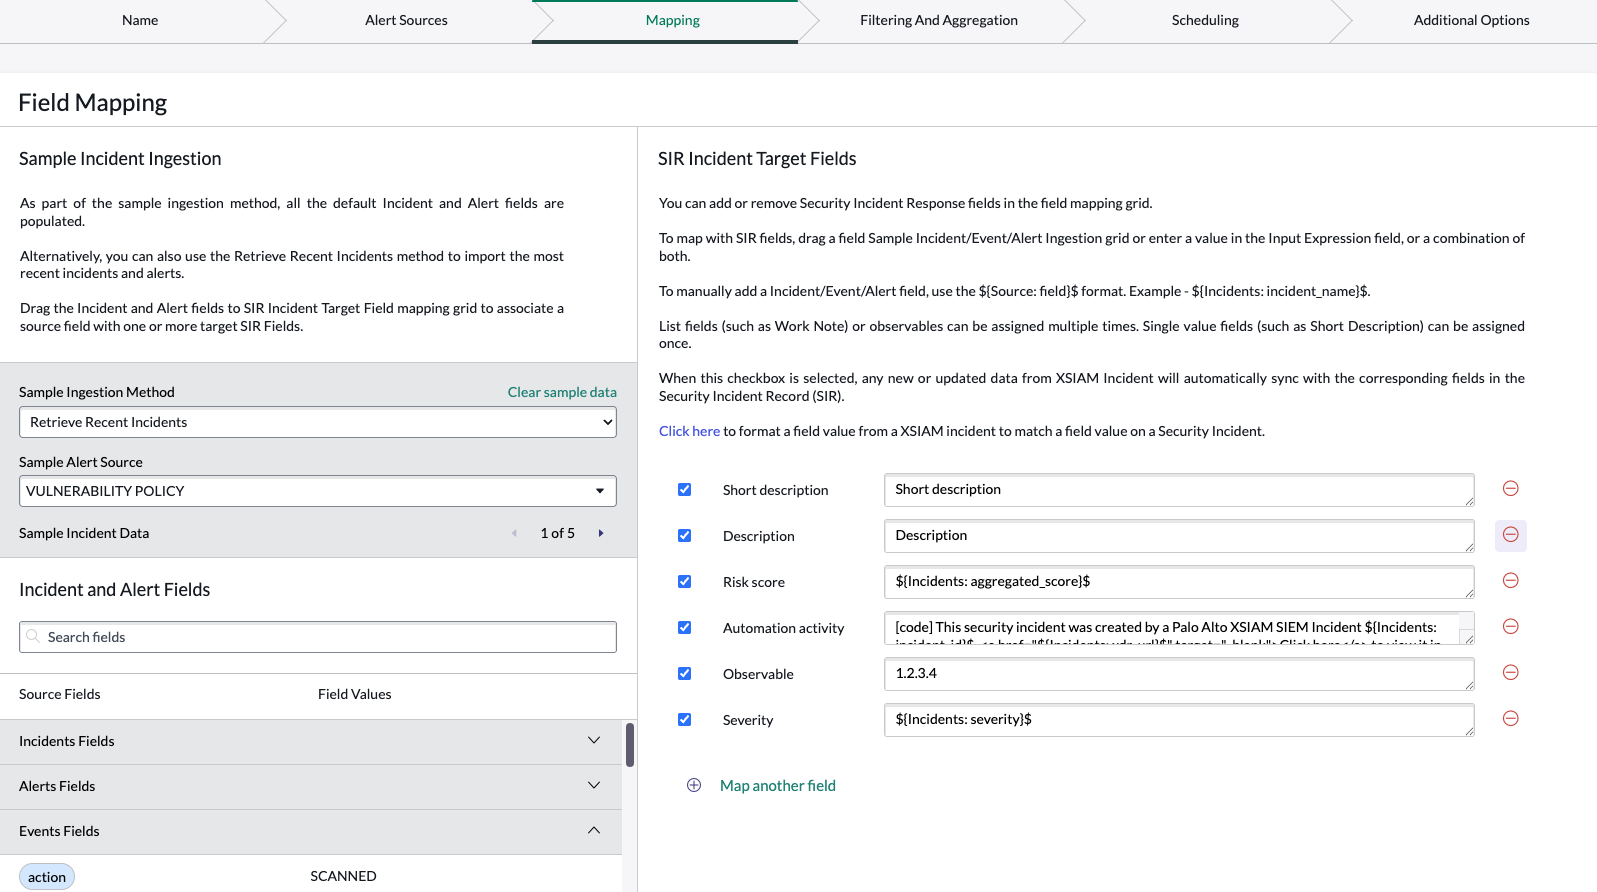Go to the Name step tab
The height and width of the screenshot is (892, 1597).
140,20
